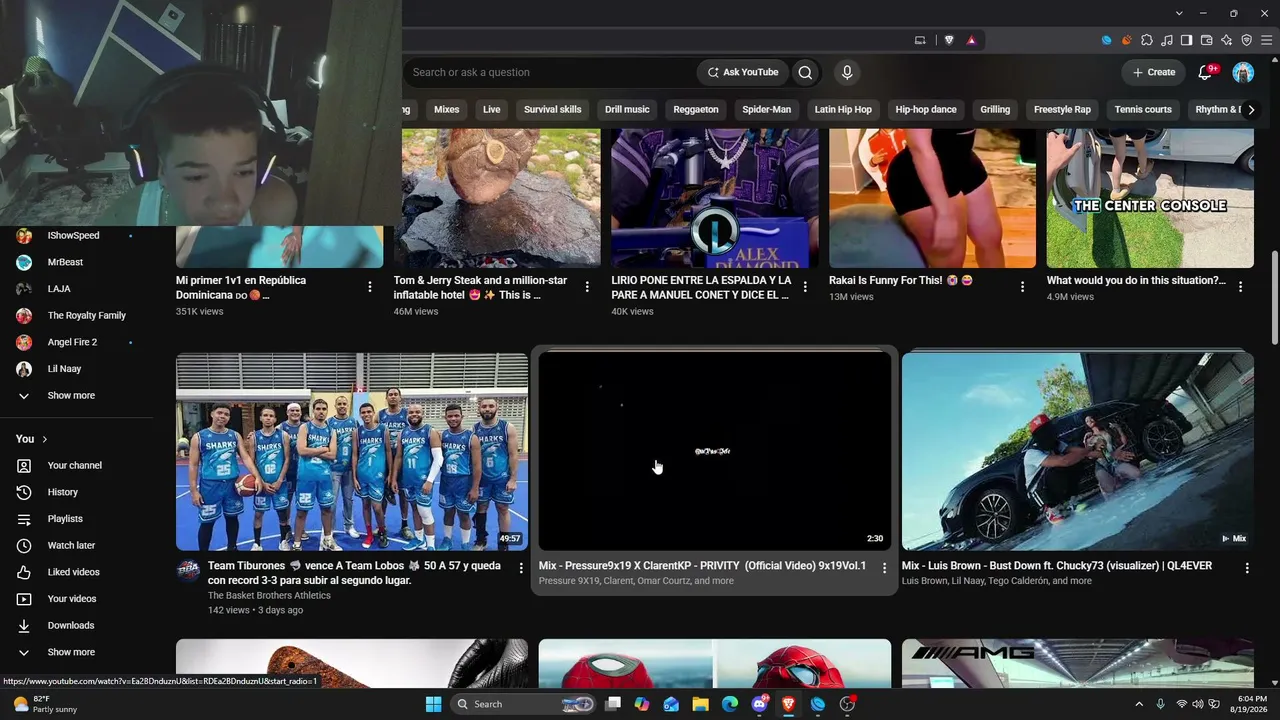Screen dimensions: 1280x720
Task: Click the YouTube search input field
Action: (550, 72)
